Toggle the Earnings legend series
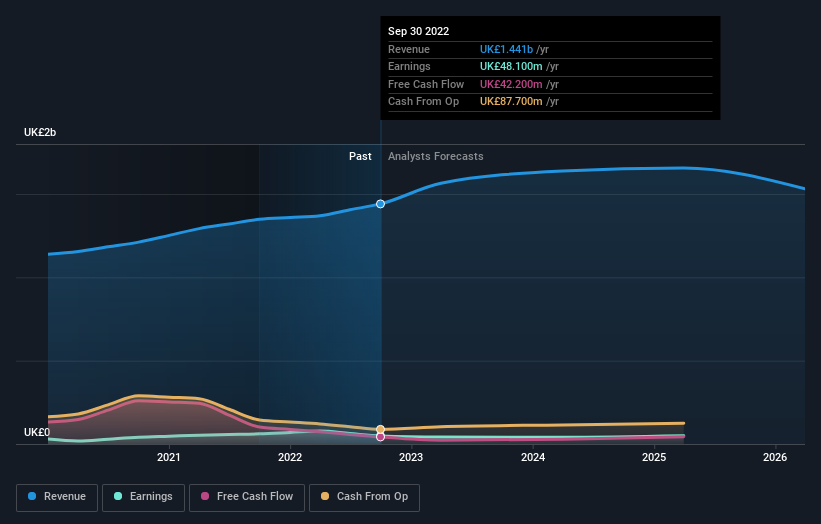The image size is (821, 524). [x=143, y=497]
